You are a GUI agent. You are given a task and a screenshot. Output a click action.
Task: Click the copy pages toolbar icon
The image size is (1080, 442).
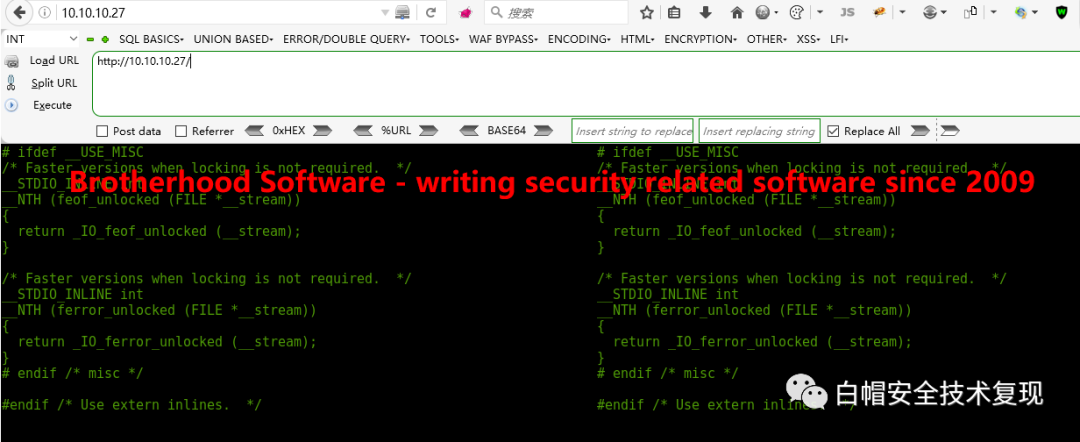pyautogui.click(x=970, y=12)
